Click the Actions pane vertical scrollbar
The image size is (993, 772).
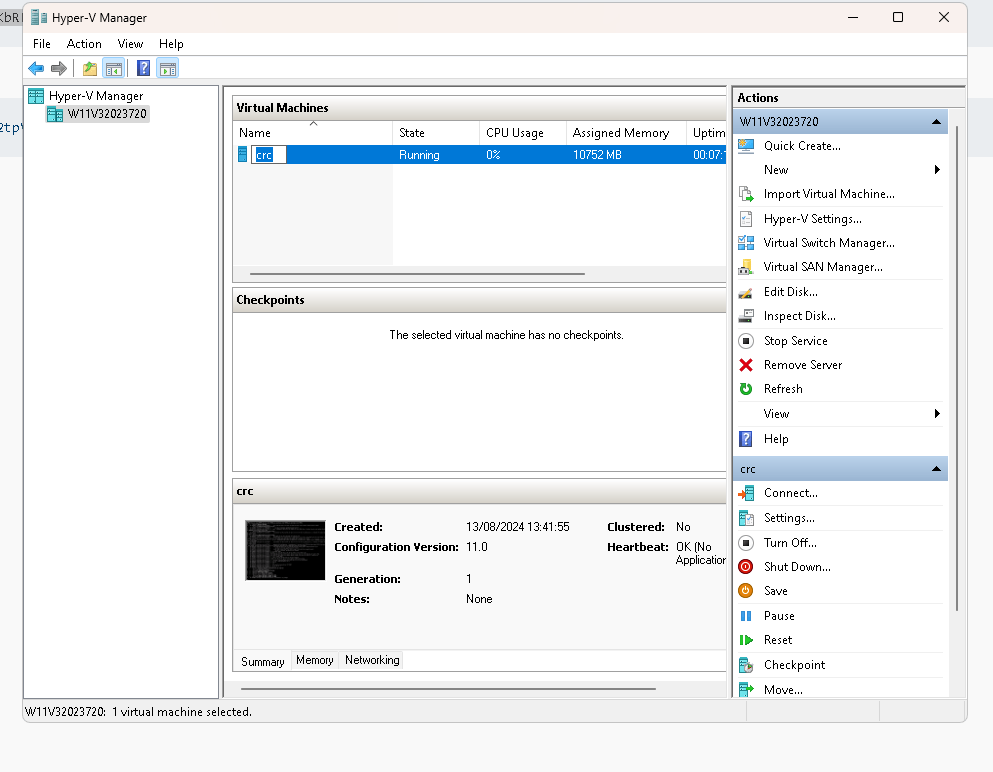[956, 369]
